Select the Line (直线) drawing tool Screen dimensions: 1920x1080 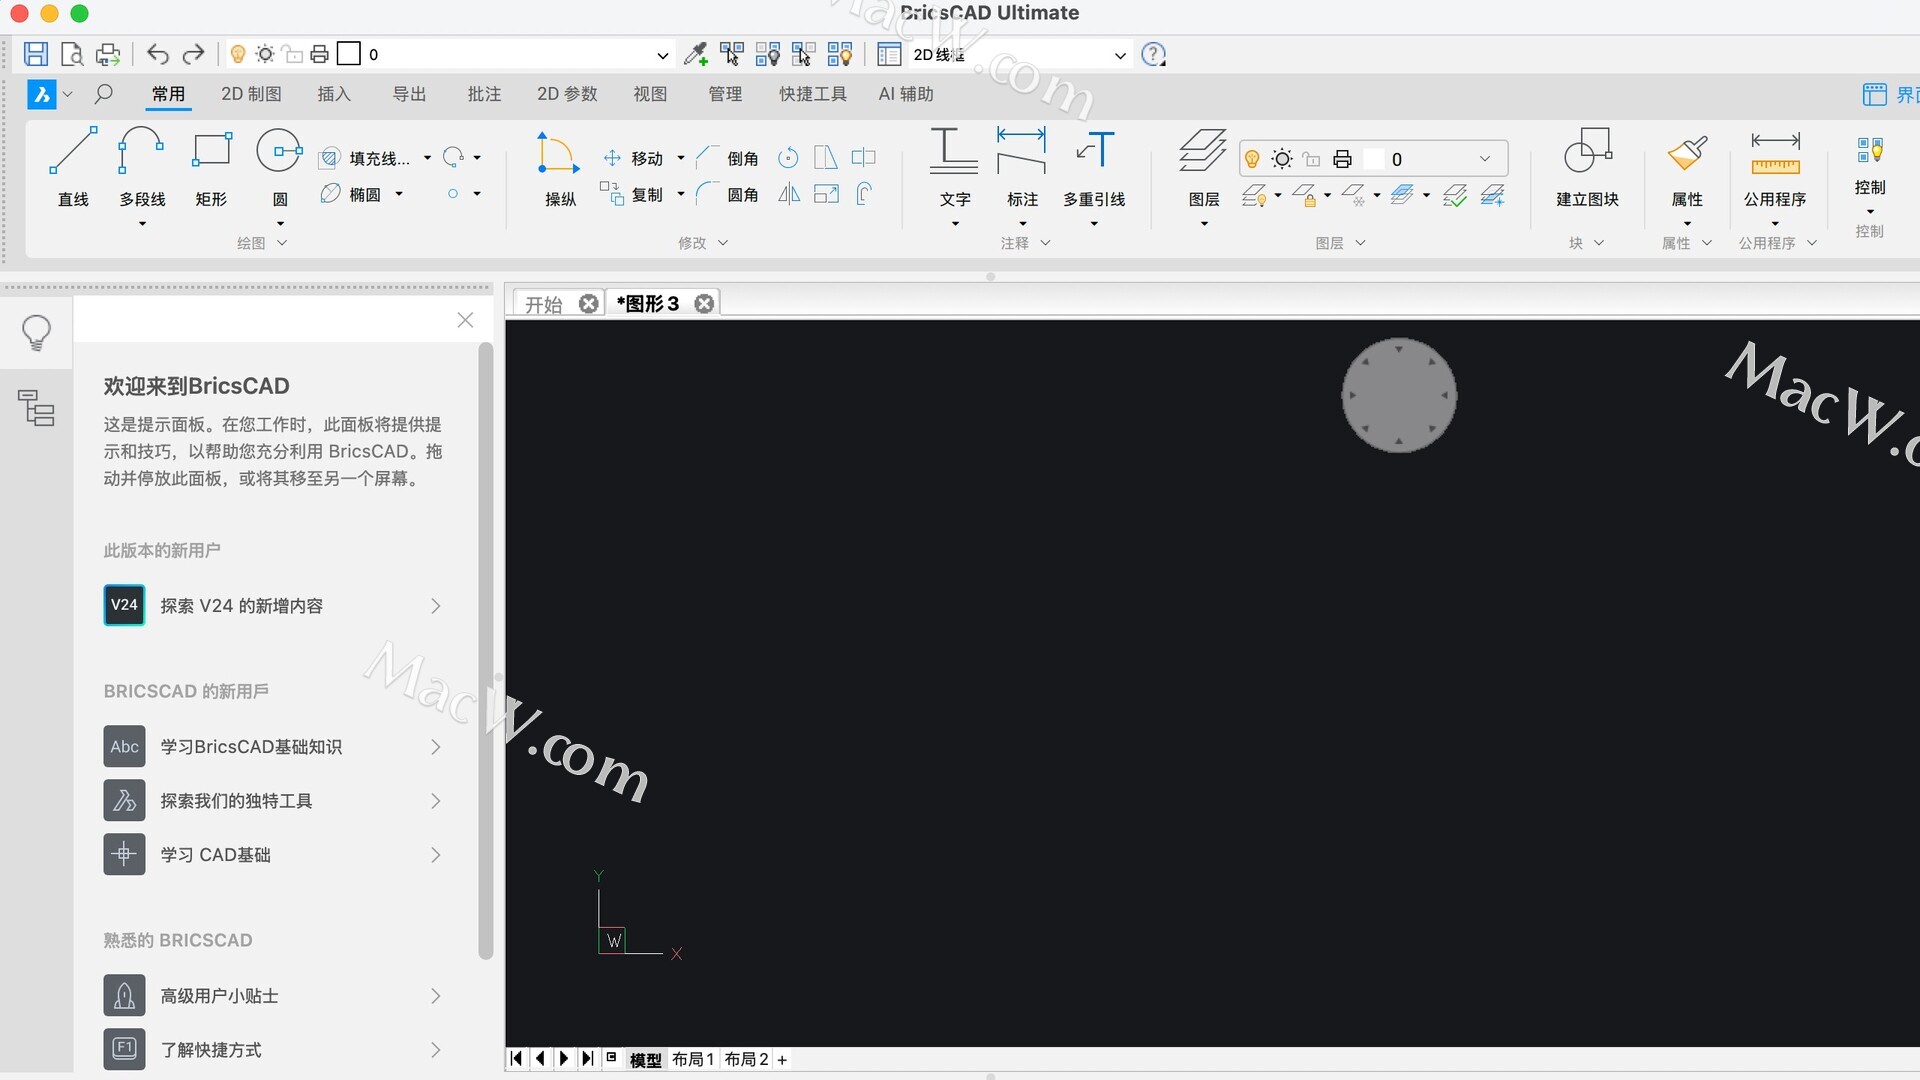coord(73,153)
